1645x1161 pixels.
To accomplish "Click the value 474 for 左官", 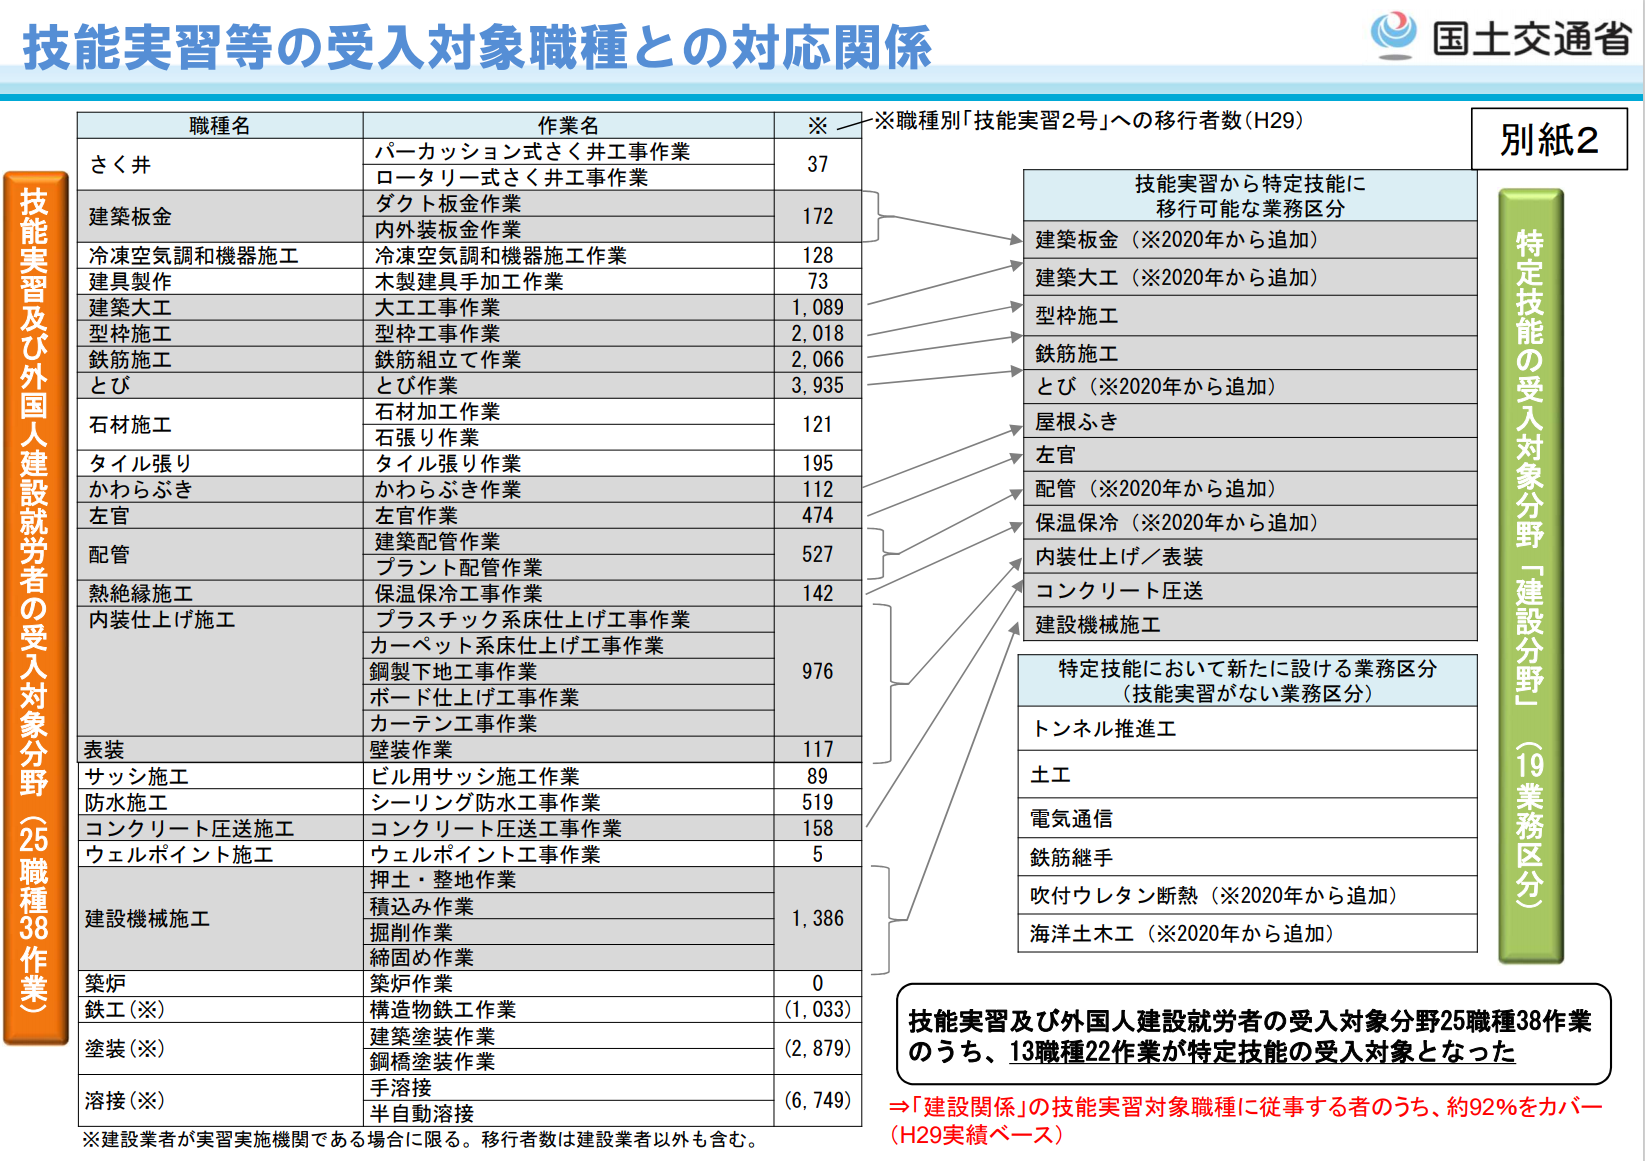I will pos(817,515).
